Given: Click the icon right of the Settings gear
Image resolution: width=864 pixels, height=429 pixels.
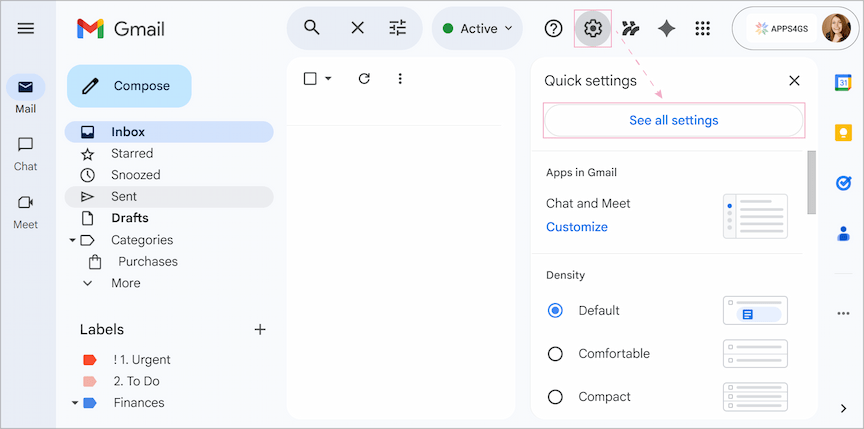Looking at the screenshot, I should pos(630,28).
